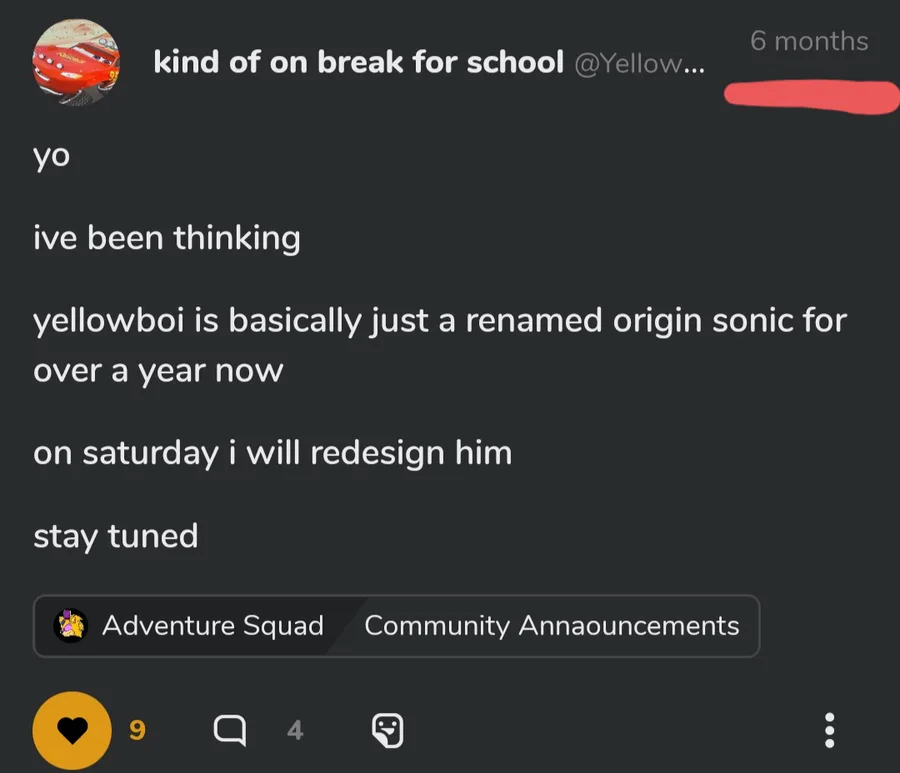The image size is (900, 773).
Task: Open "kind of on break for school" profile
Action: tap(358, 63)
